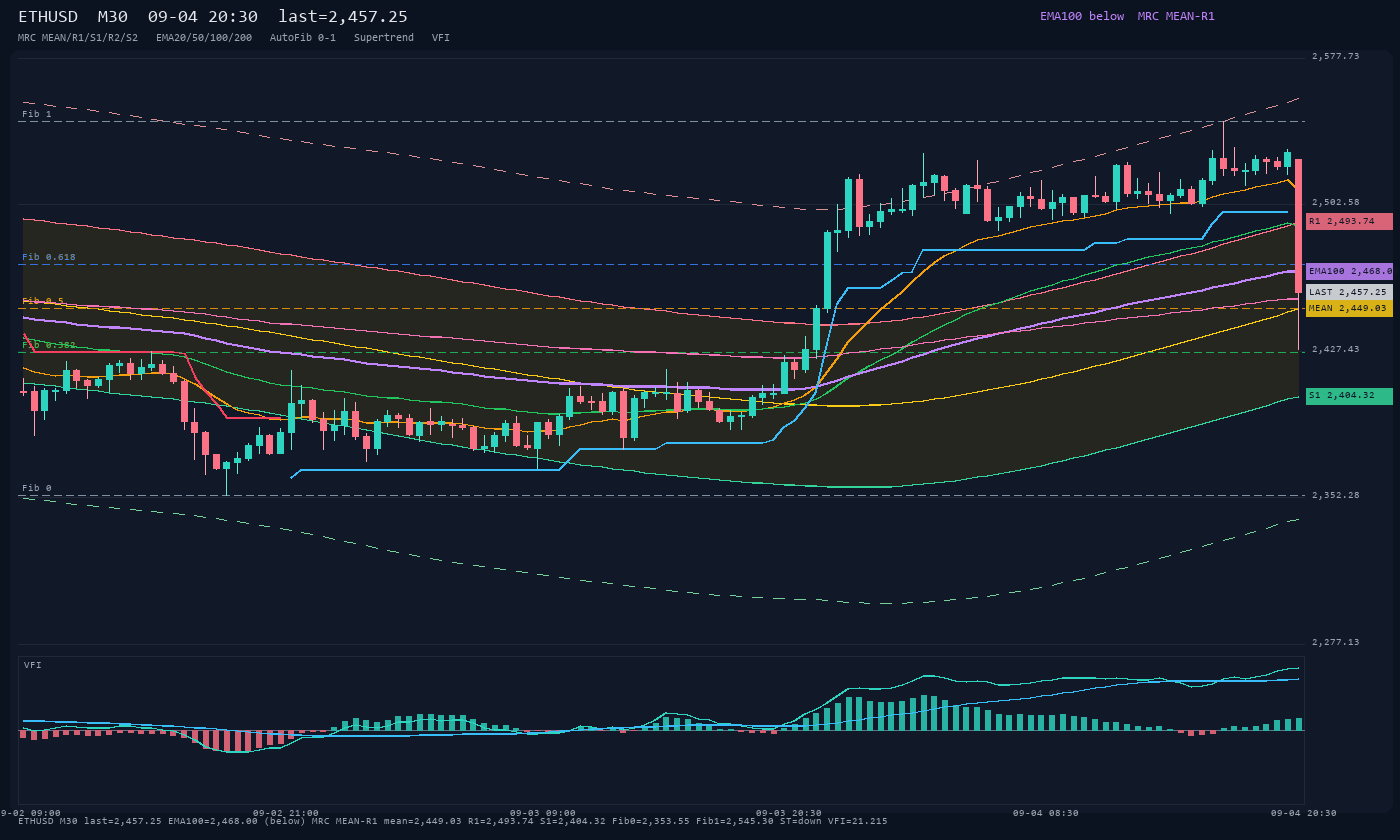Select the MRC MEAN/R1/S1/R2/S2 legend entry
This screenshot has width=1400, height=840.
[x=78, y=37]
